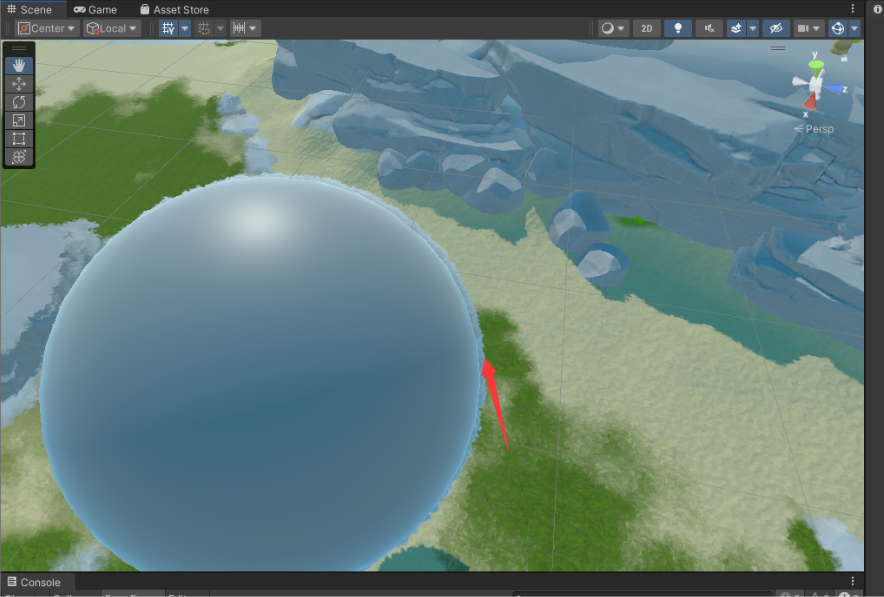Click the snap increment ruler icon

(x=238, y=28)
